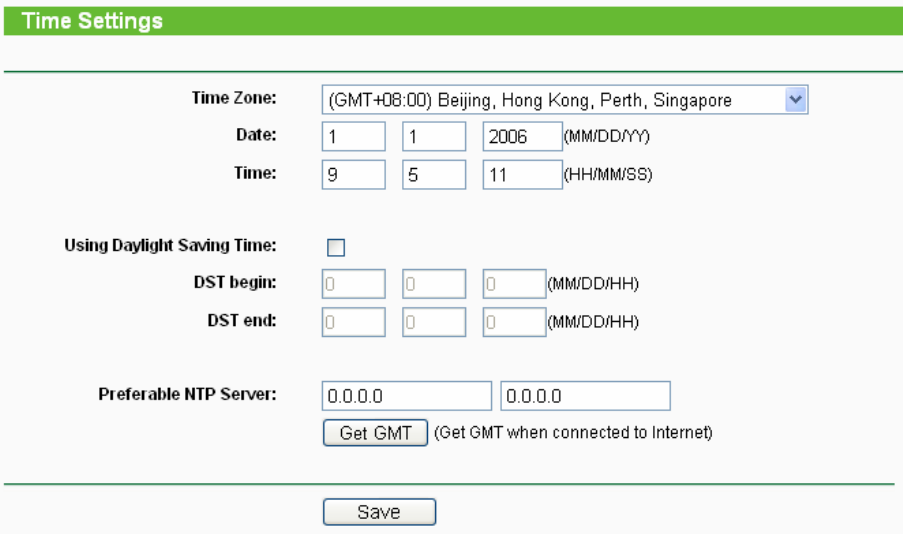The image size is (903, 534).
Task: Click the Date year field showing 2006
Action: [x=522, y=137]
